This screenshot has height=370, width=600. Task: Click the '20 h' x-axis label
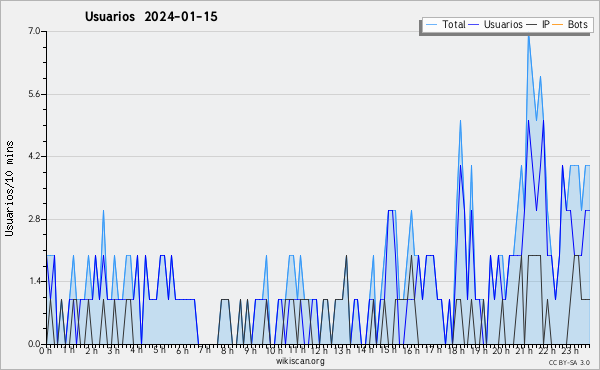tap(501, 350)
